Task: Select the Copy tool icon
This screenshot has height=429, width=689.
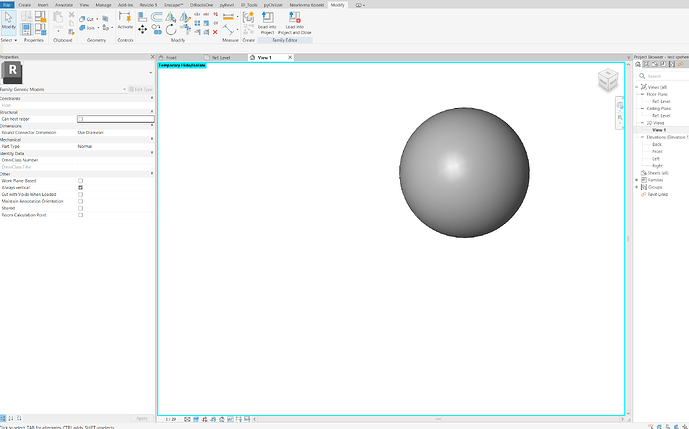Action: [x=156, y=29]
